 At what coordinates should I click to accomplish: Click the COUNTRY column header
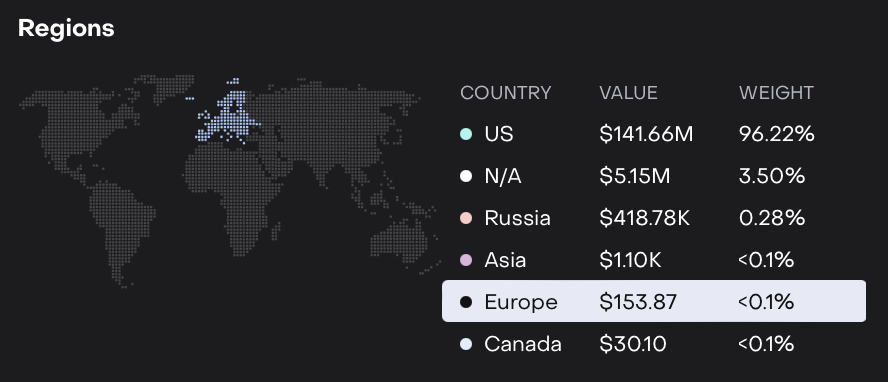(x=506, y=93)
